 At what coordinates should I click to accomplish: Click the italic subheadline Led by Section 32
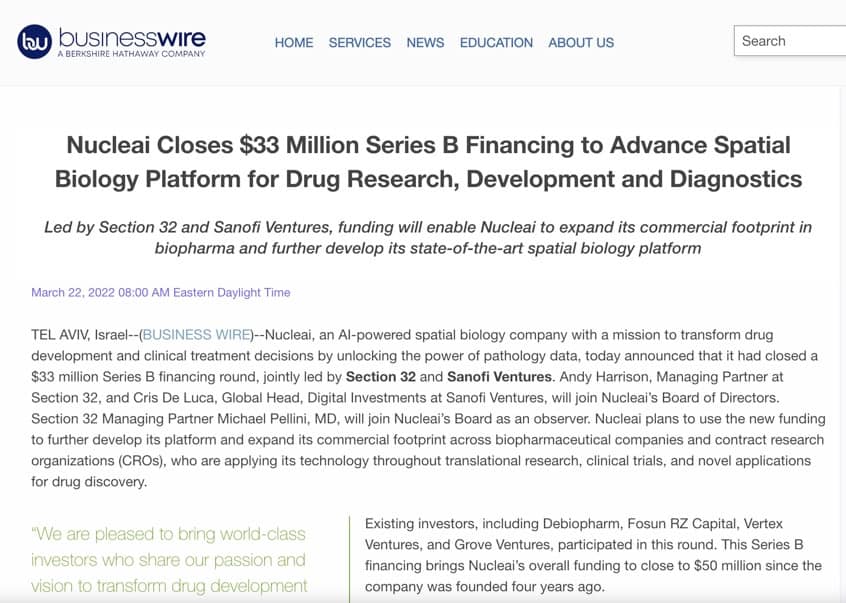click(x=428, y=237)
